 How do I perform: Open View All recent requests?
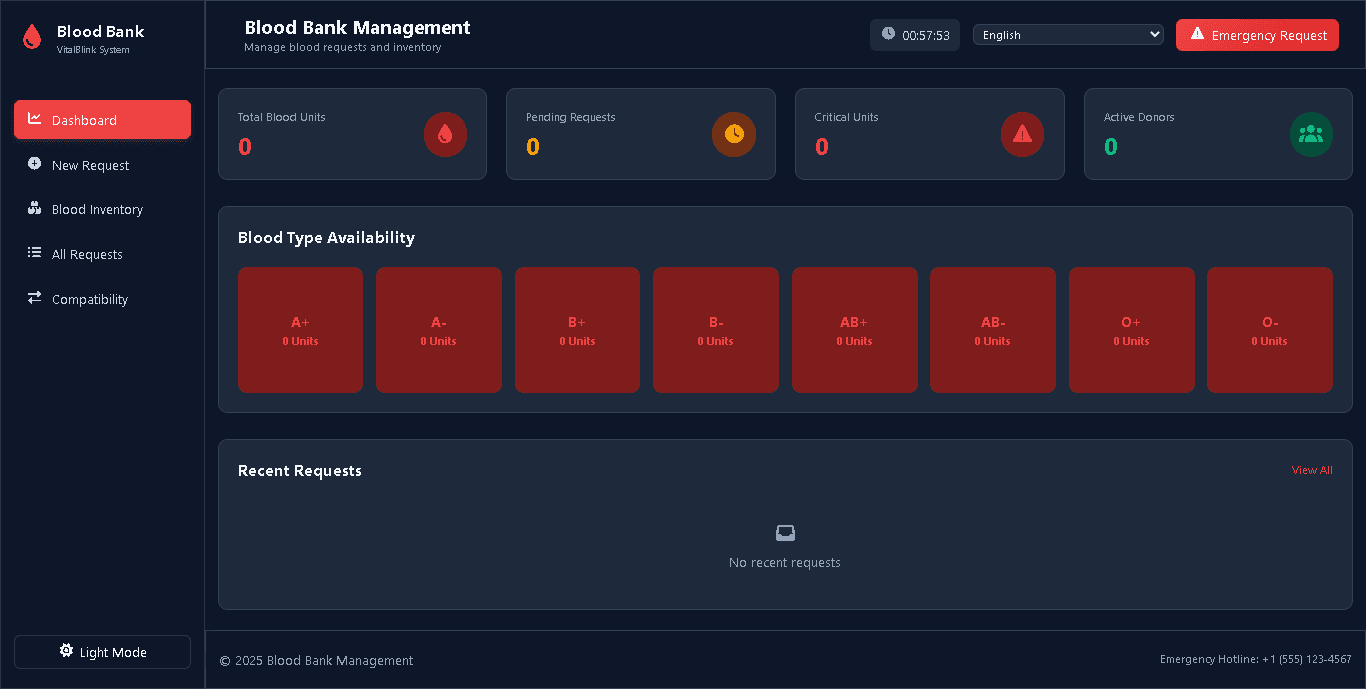pyautogui.click(x=1311, y=469)
